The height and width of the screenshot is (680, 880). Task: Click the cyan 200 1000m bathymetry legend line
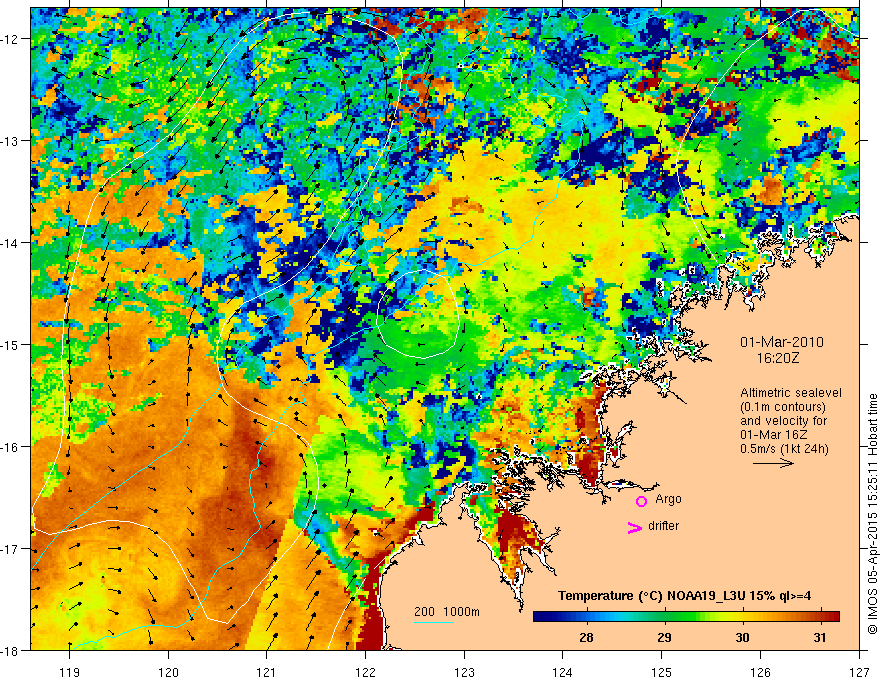(434, 622)
